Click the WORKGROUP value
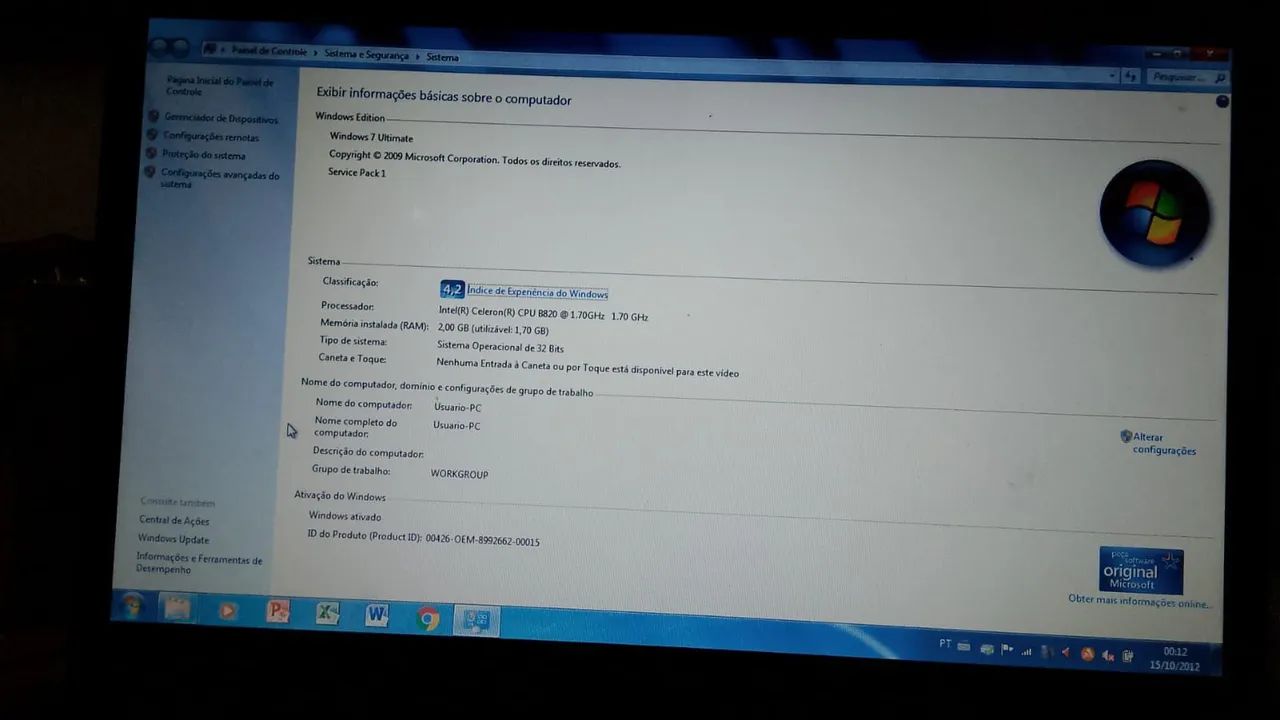Screen dimensions: 1280x720 click(x=459, y=473)
